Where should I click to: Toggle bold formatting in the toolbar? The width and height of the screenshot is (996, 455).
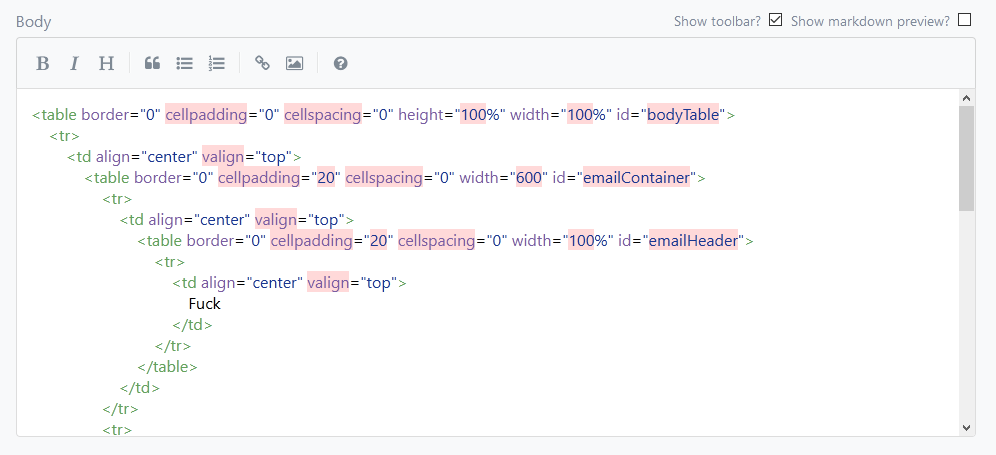[42, 64]
